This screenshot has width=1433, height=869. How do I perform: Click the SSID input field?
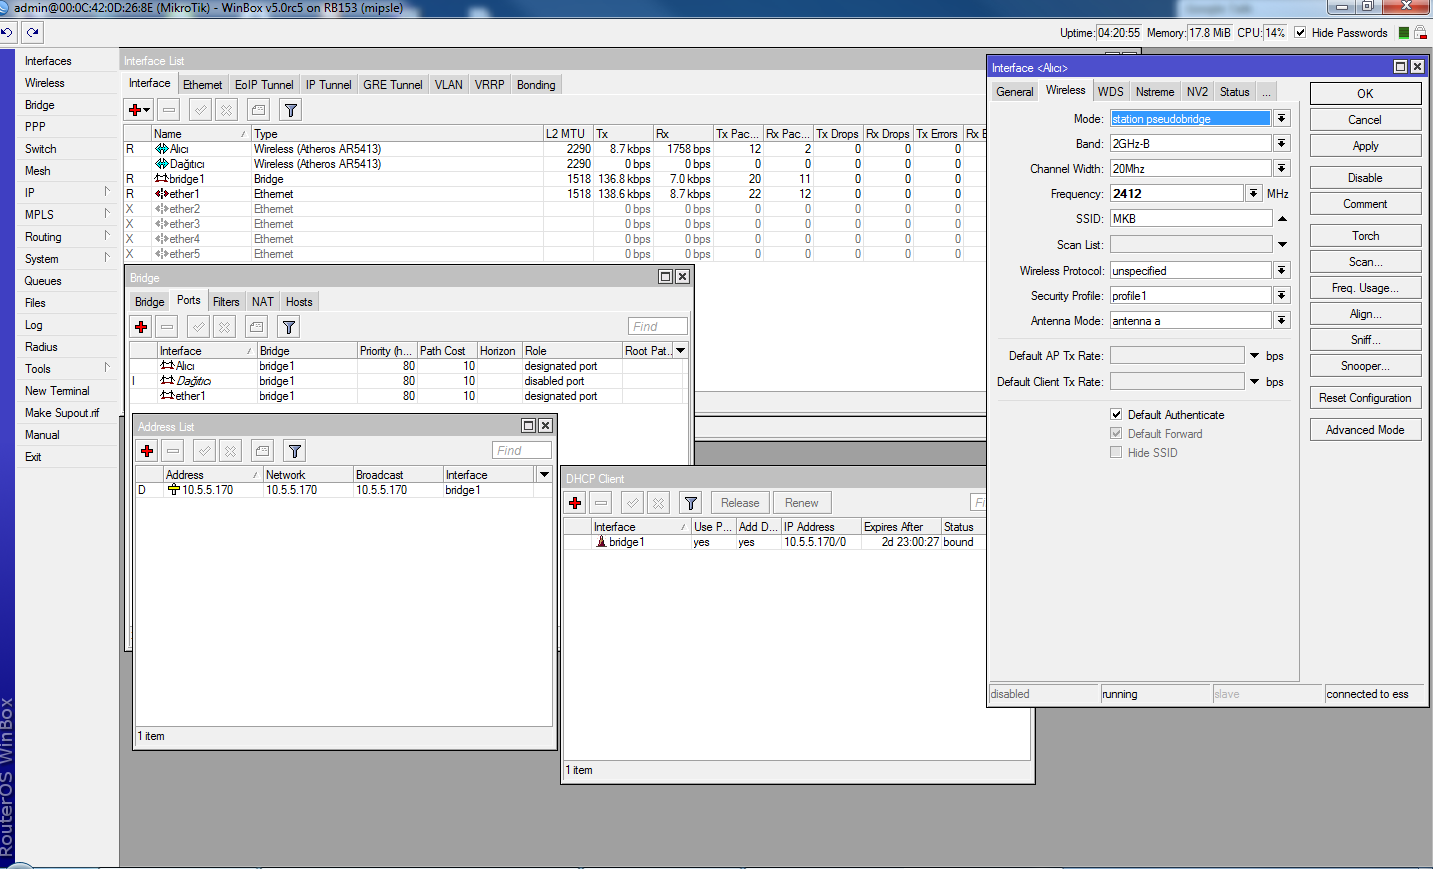point(1191,218)
